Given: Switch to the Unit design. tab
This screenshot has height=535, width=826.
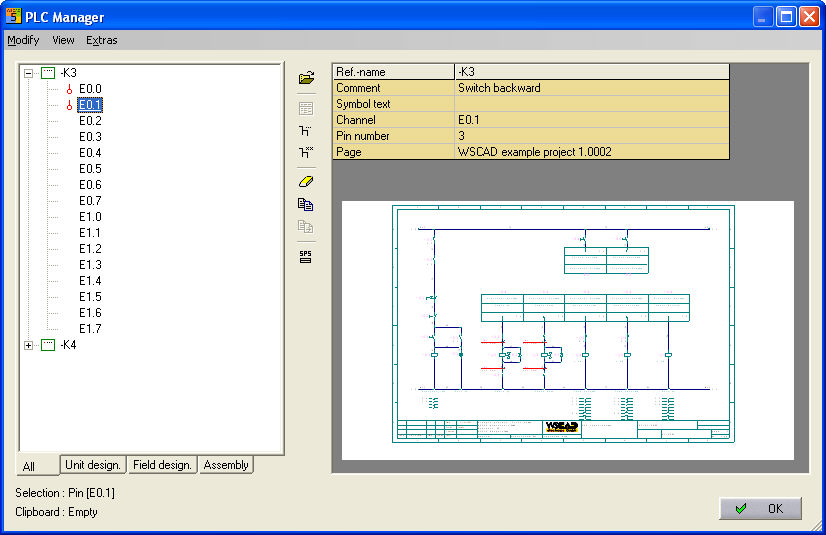Looking at the screenshot, I should point(93,465).
